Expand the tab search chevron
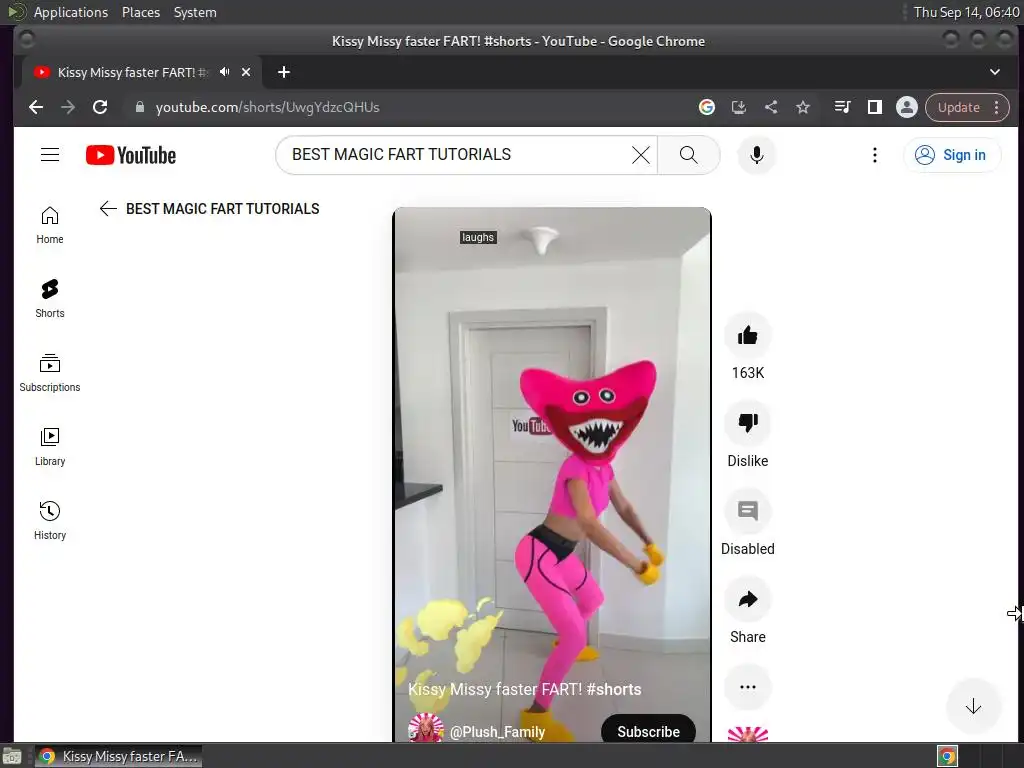The image size is (1024, 768). (995, 72)
